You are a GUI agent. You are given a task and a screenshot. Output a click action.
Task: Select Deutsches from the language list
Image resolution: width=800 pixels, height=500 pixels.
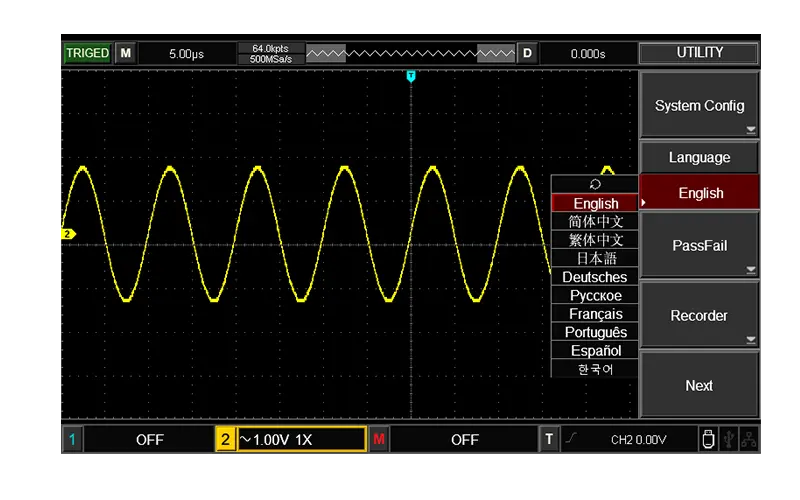click(595, 277)
